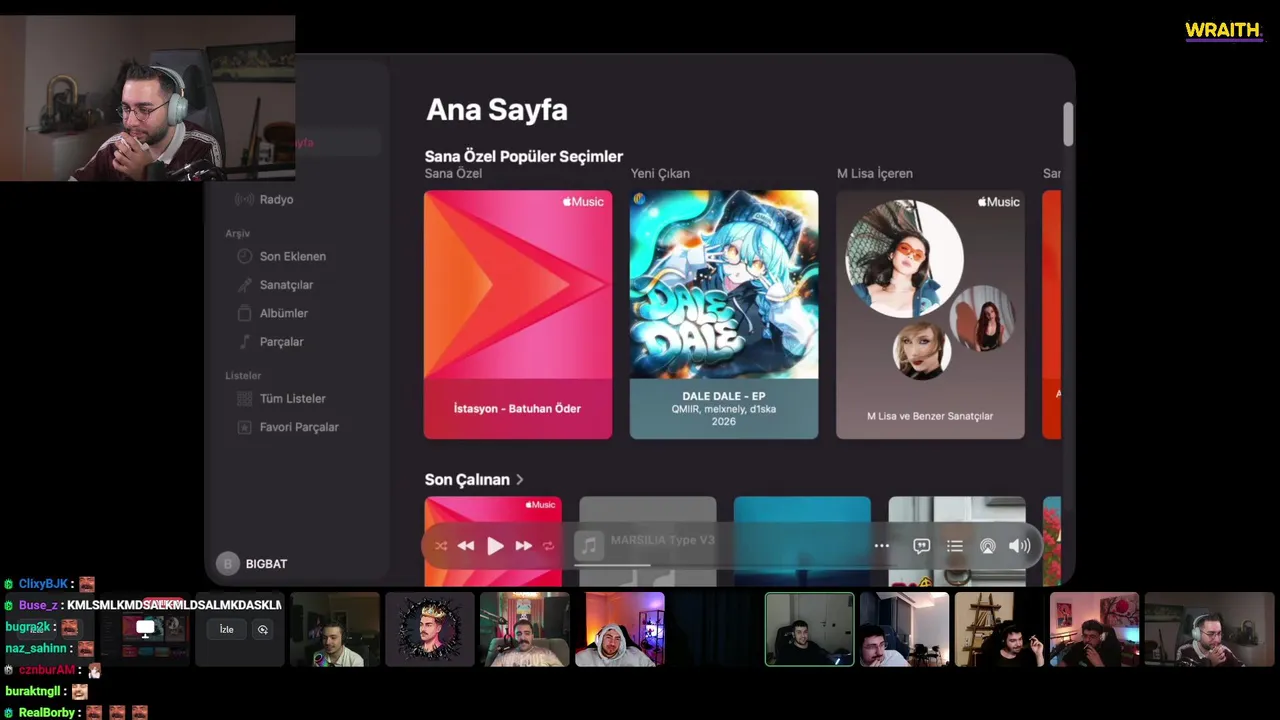Viewport: 1280px width, 720px height.
Task: Open the İstasyon - Batuhan Öder card
Action: pyautogui.click(x=518, y=314)
